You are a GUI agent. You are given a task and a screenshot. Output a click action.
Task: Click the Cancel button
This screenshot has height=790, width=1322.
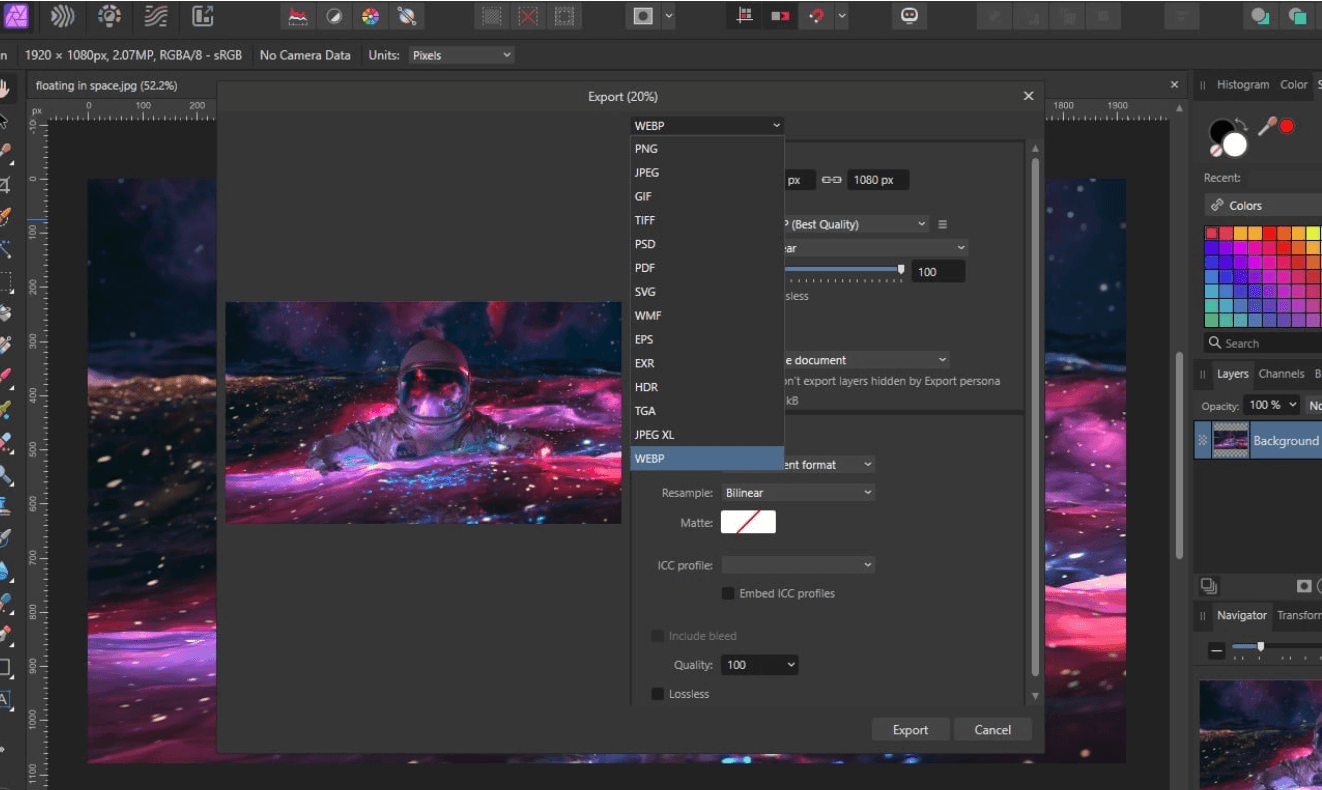(x=992, y=730)
